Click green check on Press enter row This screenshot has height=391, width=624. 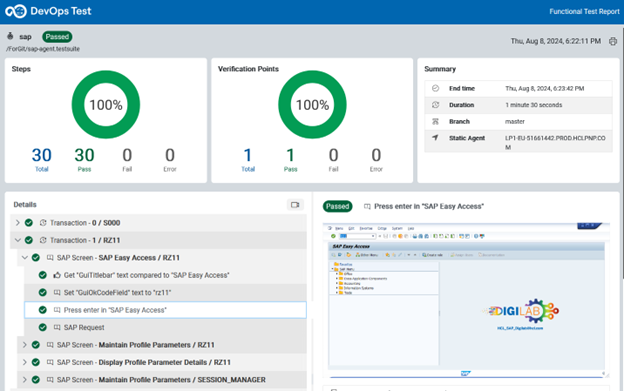tap(43, 310)
